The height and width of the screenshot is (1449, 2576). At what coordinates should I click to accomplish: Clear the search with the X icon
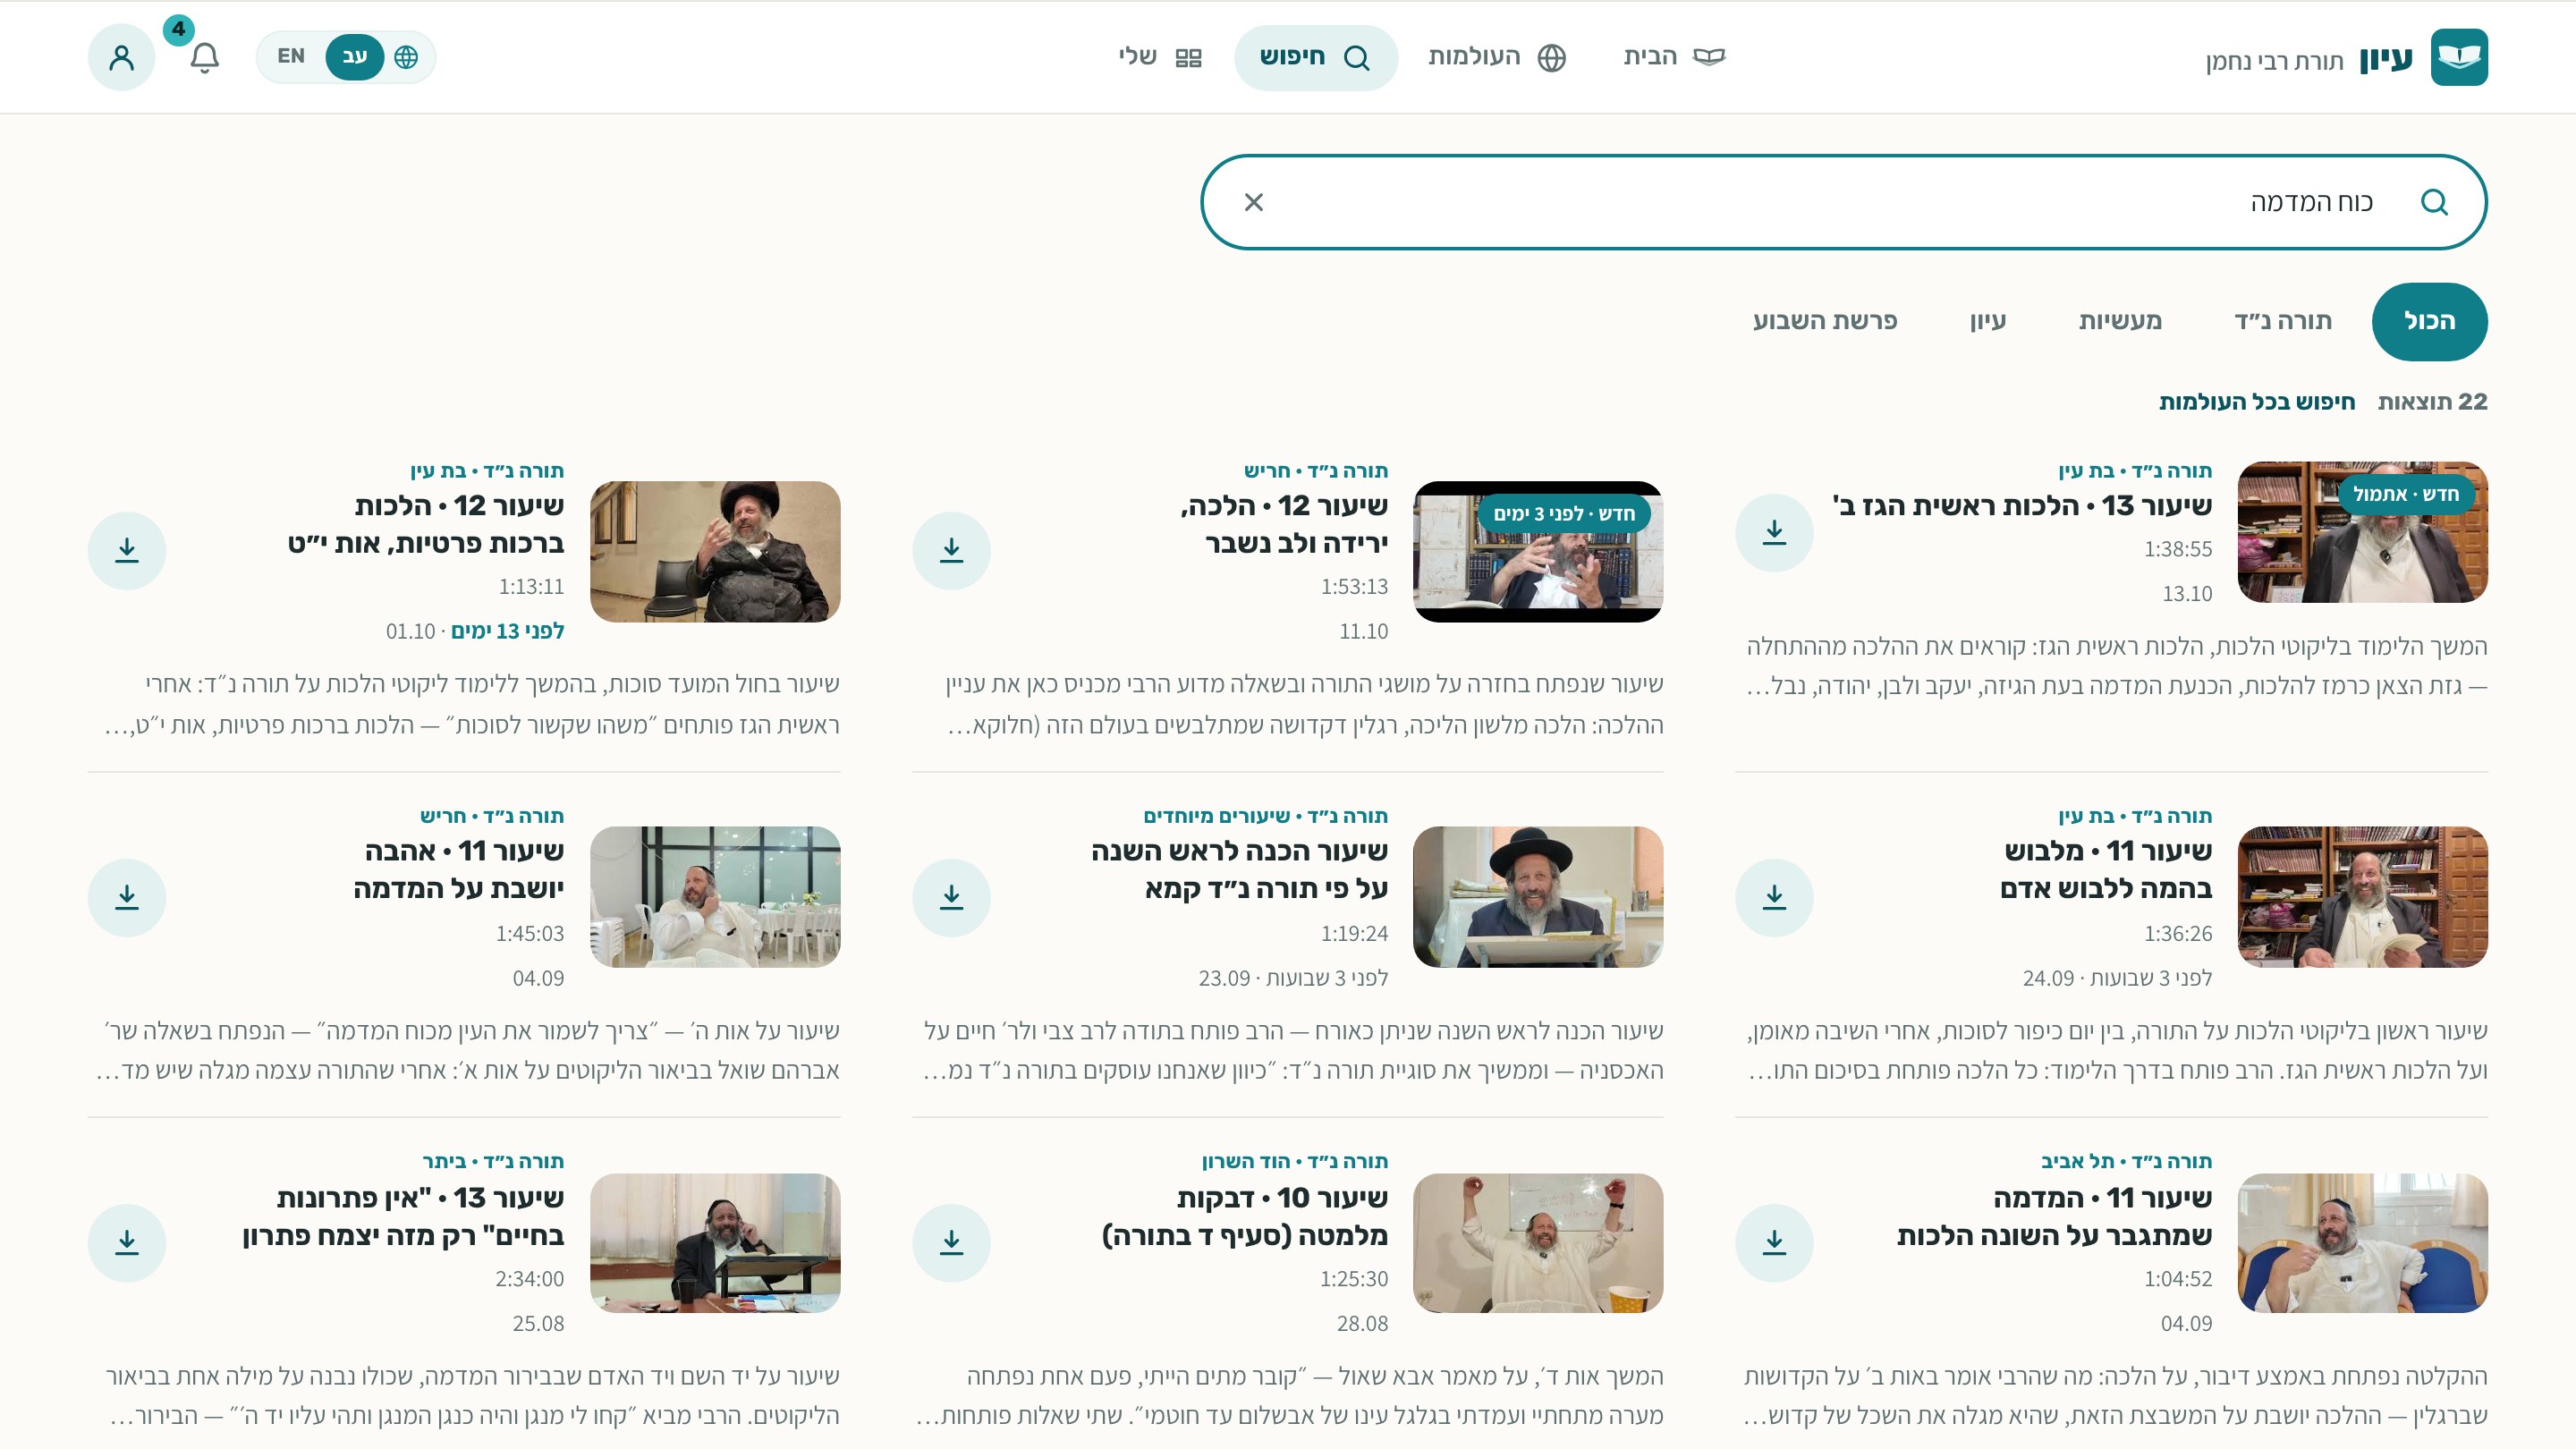click(1253, 203)
